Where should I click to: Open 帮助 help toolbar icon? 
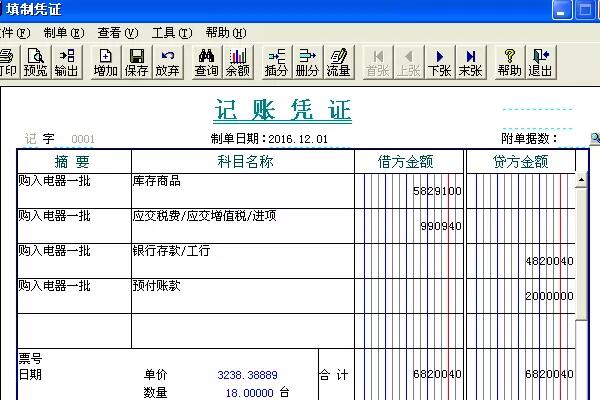pyautogui.click(x=509, y=62)
